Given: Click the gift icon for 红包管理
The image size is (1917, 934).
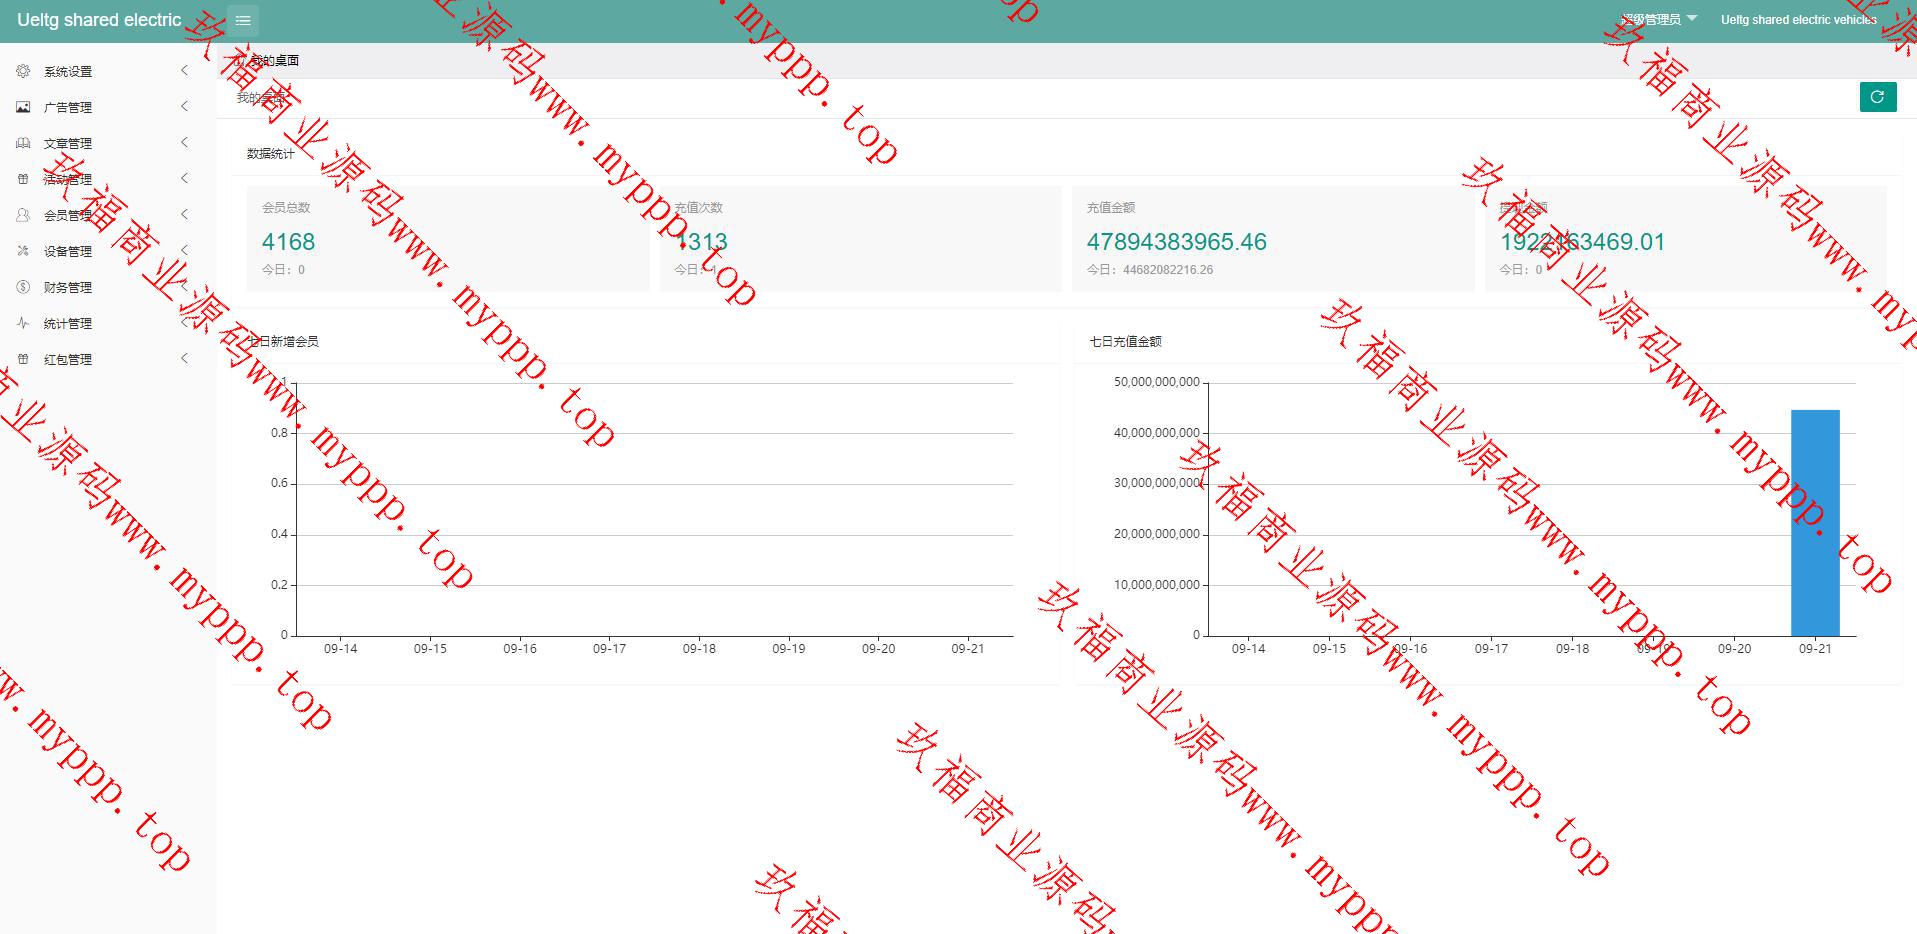Looking at the screenshot, I should 23,359.
